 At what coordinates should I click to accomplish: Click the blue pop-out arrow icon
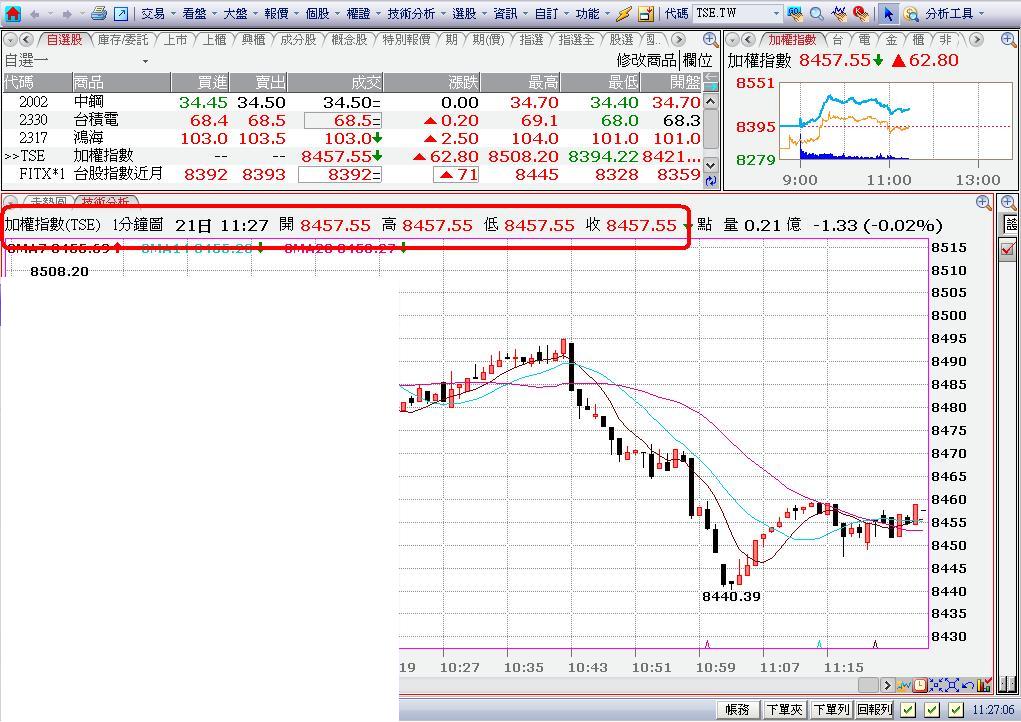click(x=121, y=14)
